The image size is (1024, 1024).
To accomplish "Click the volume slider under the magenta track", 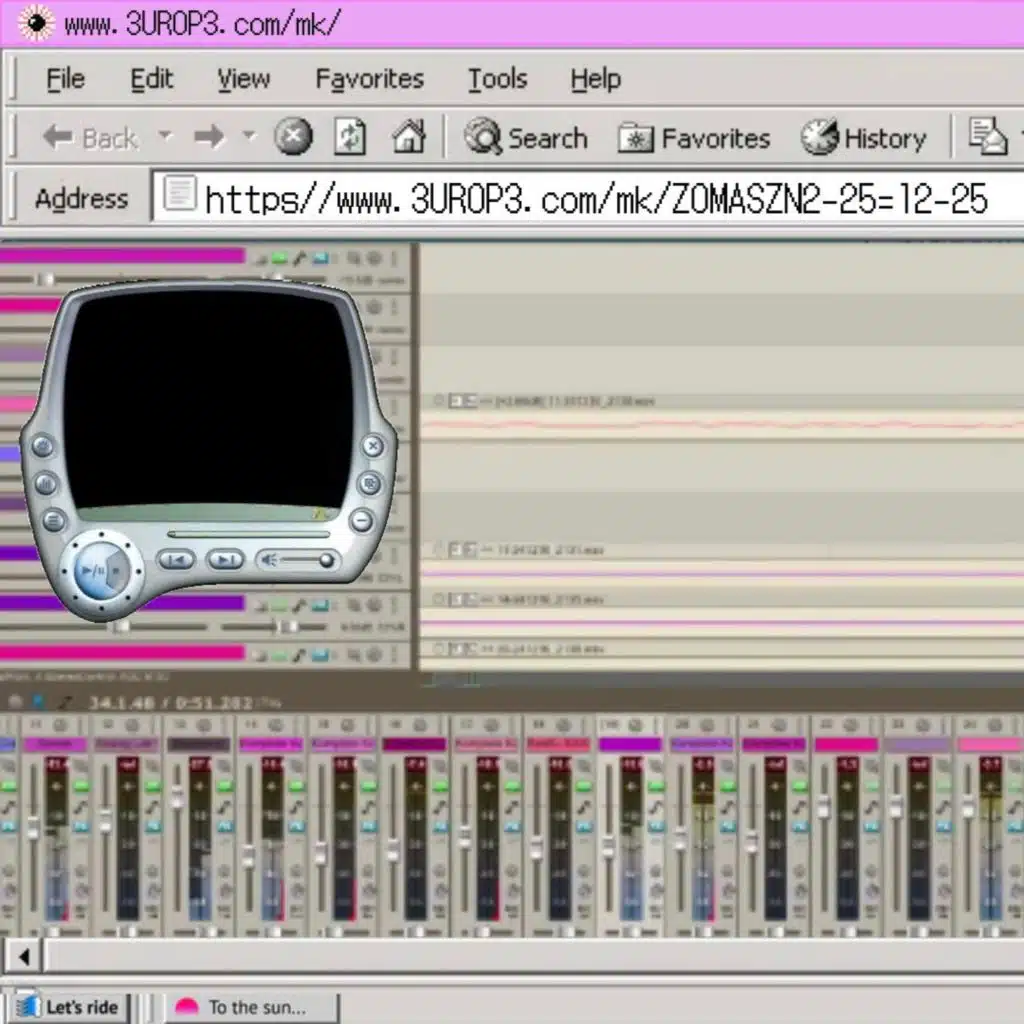I will [46, 280].
